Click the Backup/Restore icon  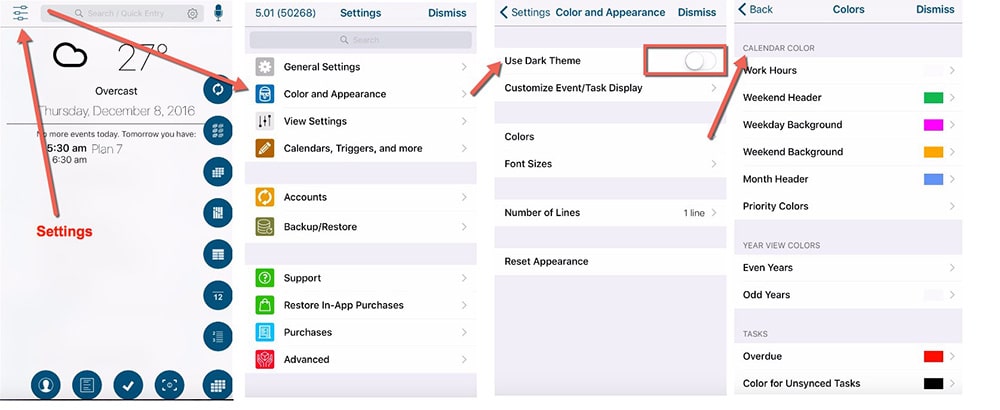coord(265,226)
